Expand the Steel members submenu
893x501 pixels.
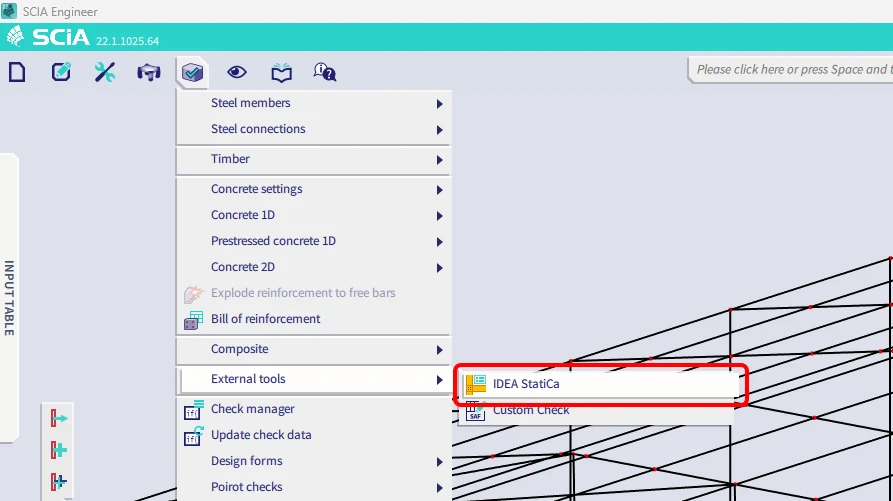313,103
